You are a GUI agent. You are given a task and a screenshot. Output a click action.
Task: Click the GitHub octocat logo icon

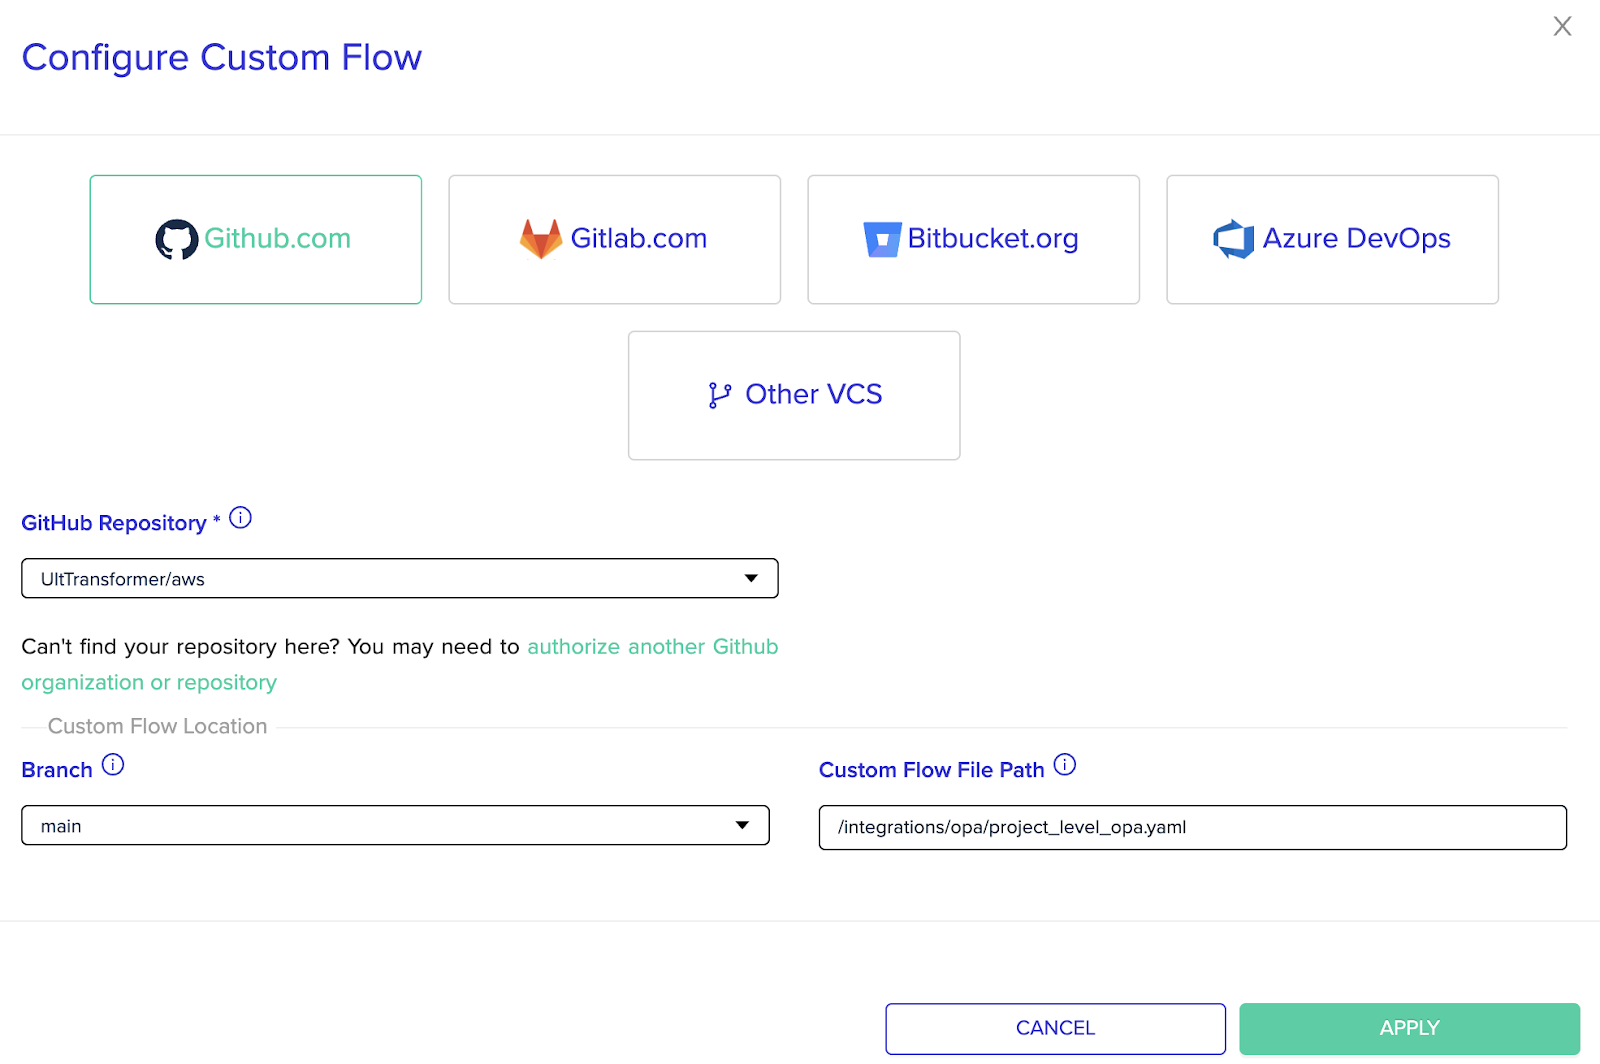click(x=176, y=238)
